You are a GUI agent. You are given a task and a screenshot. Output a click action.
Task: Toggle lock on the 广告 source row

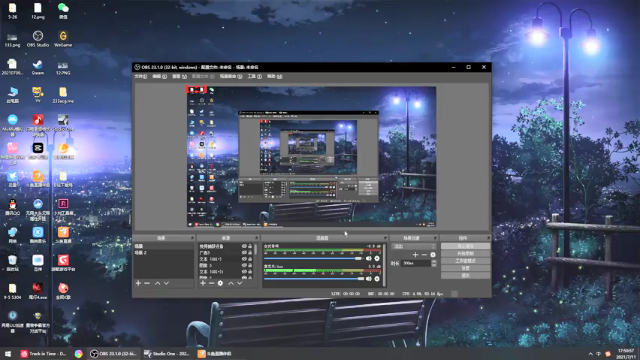250,253
